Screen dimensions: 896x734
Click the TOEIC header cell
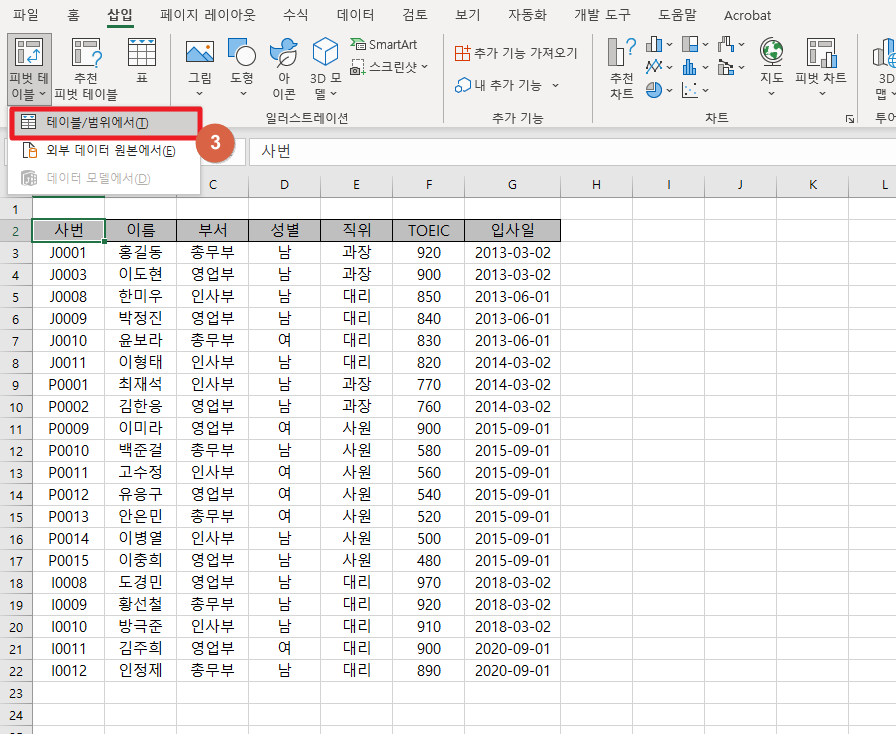[429, 230]
